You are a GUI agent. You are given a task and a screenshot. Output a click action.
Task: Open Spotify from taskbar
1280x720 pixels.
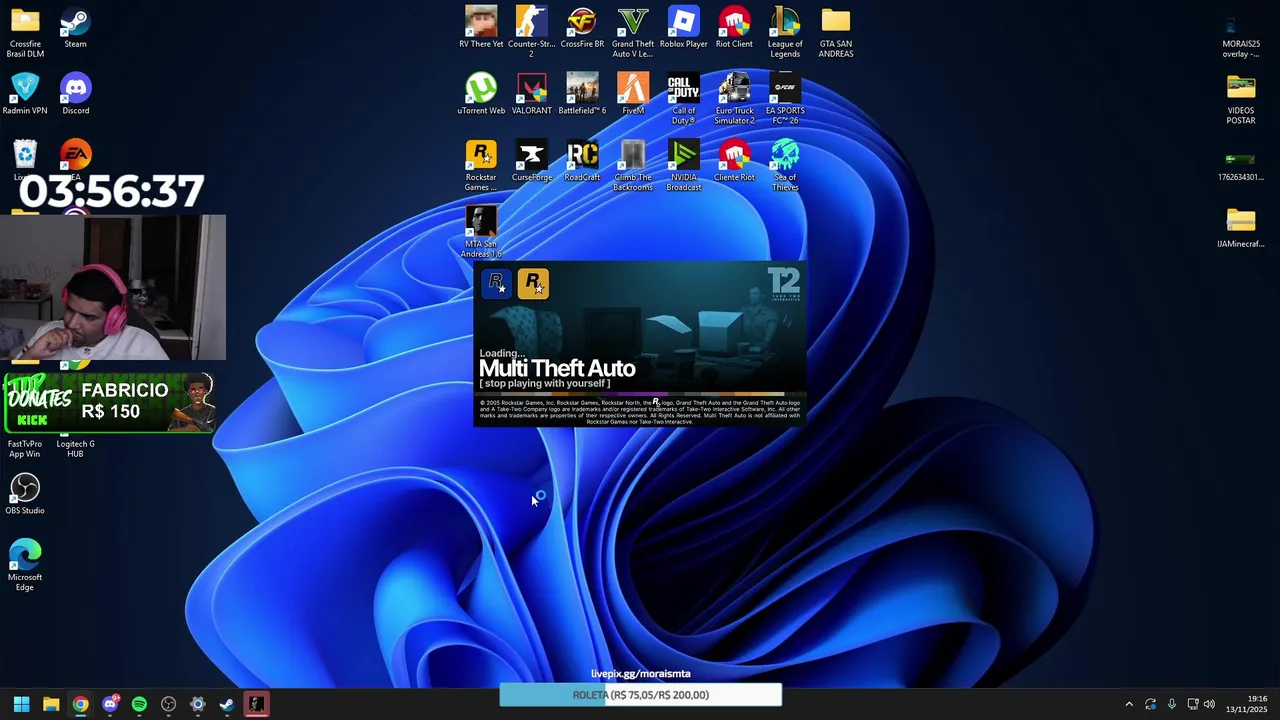click(139, 704)
